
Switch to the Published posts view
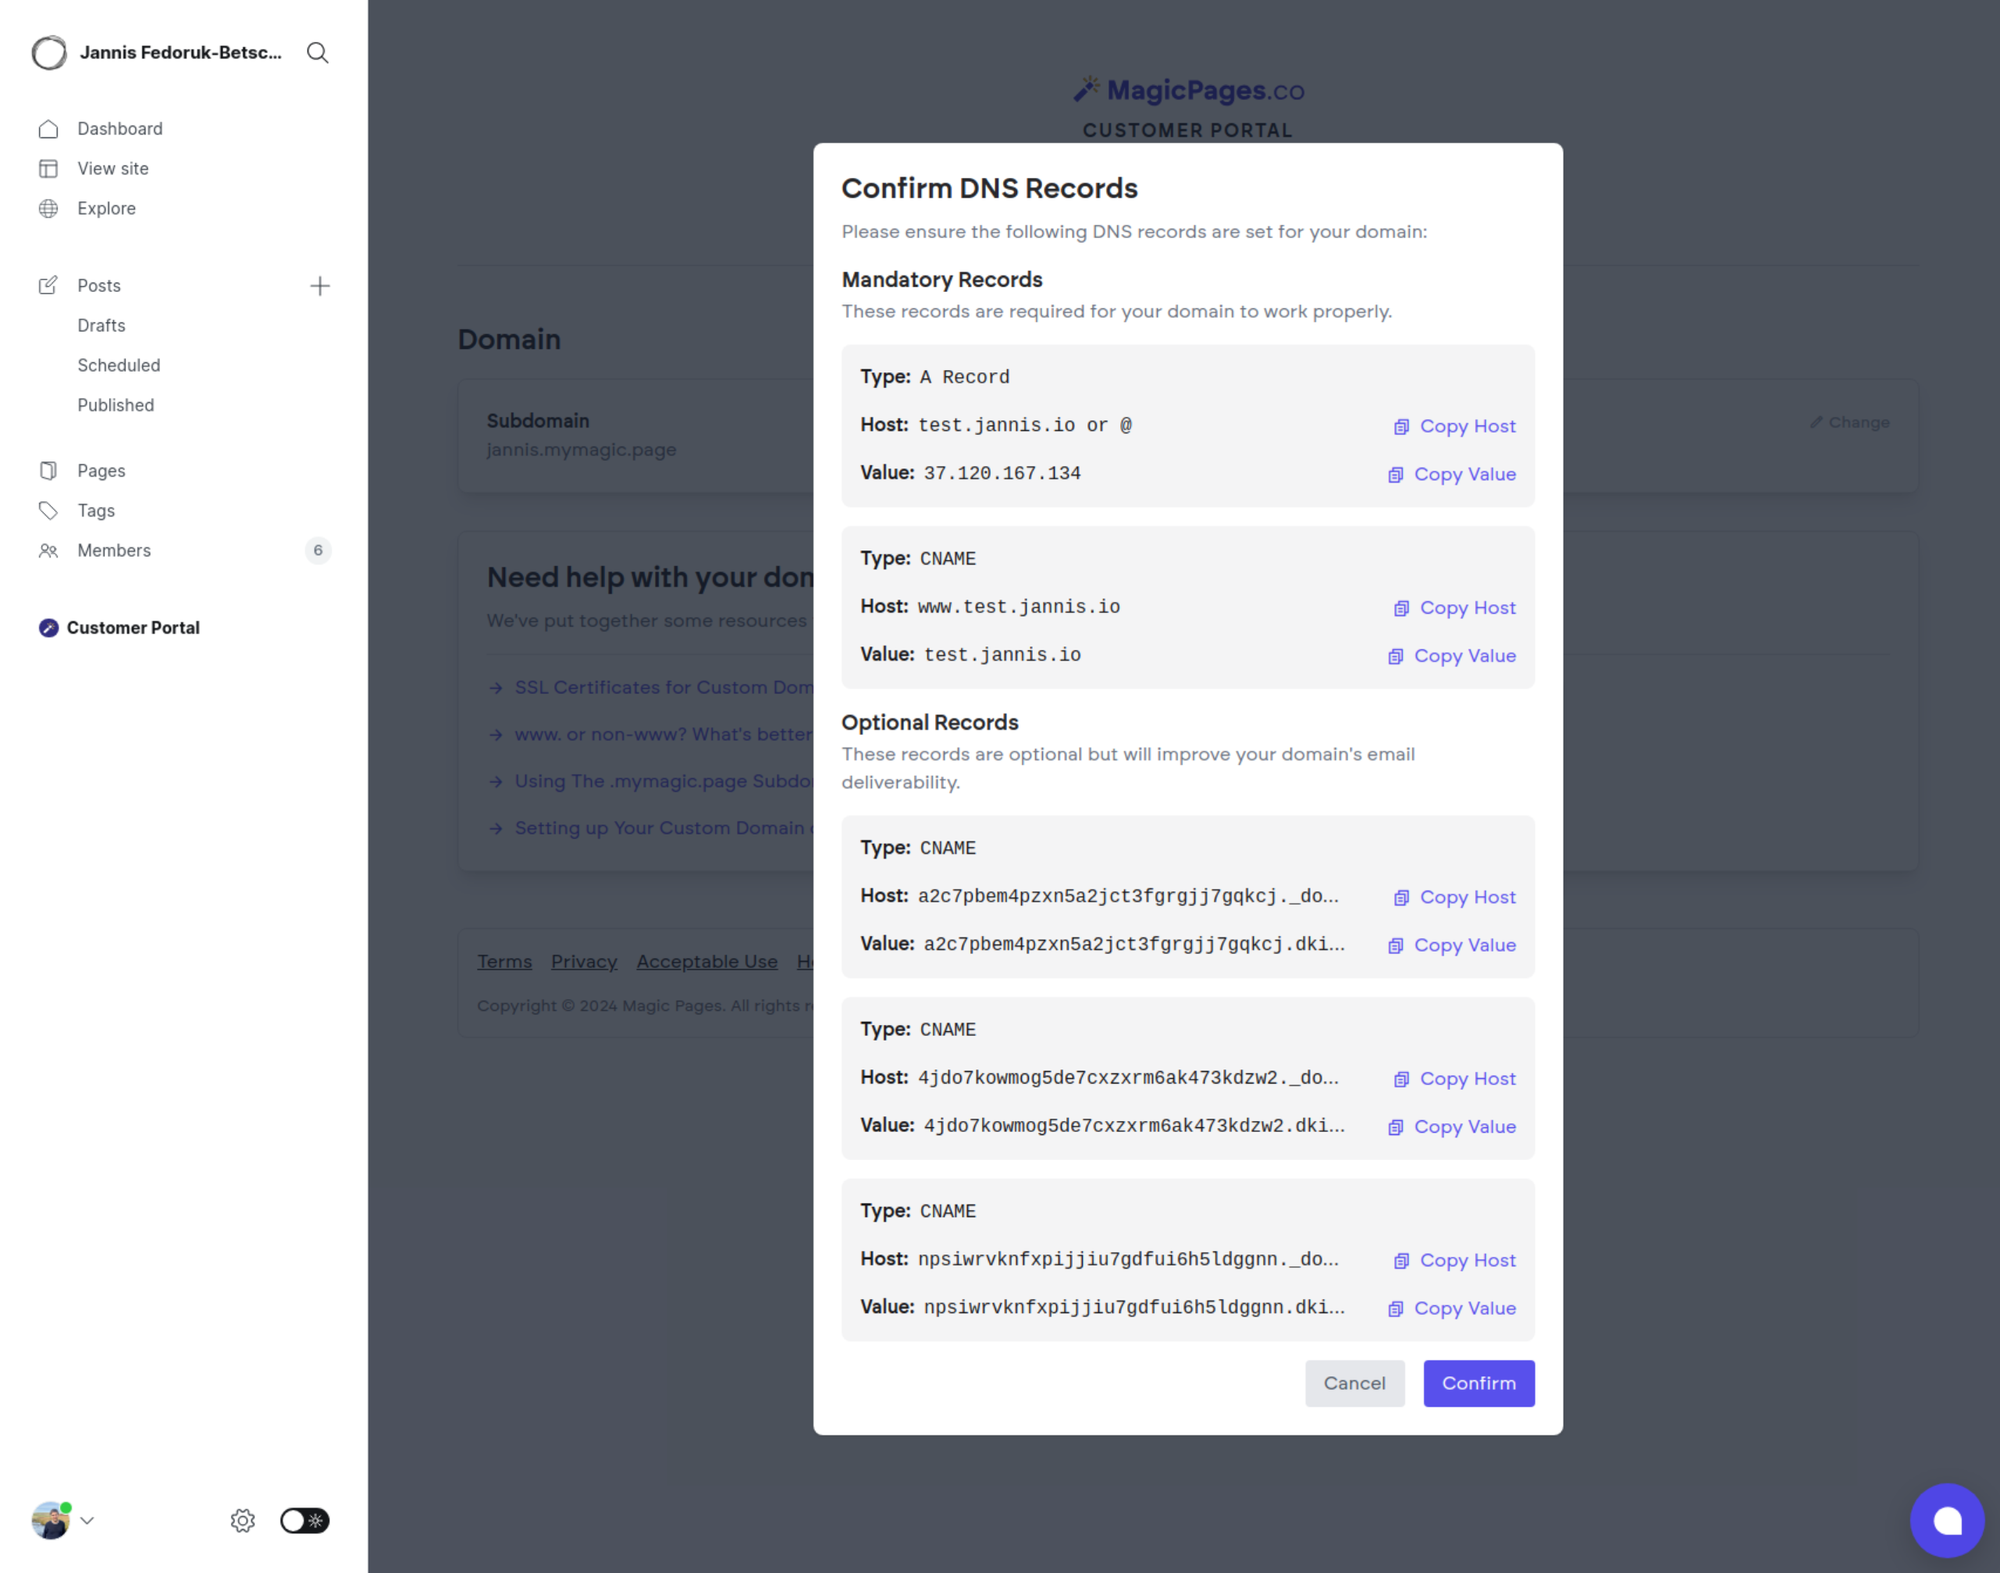115,405
